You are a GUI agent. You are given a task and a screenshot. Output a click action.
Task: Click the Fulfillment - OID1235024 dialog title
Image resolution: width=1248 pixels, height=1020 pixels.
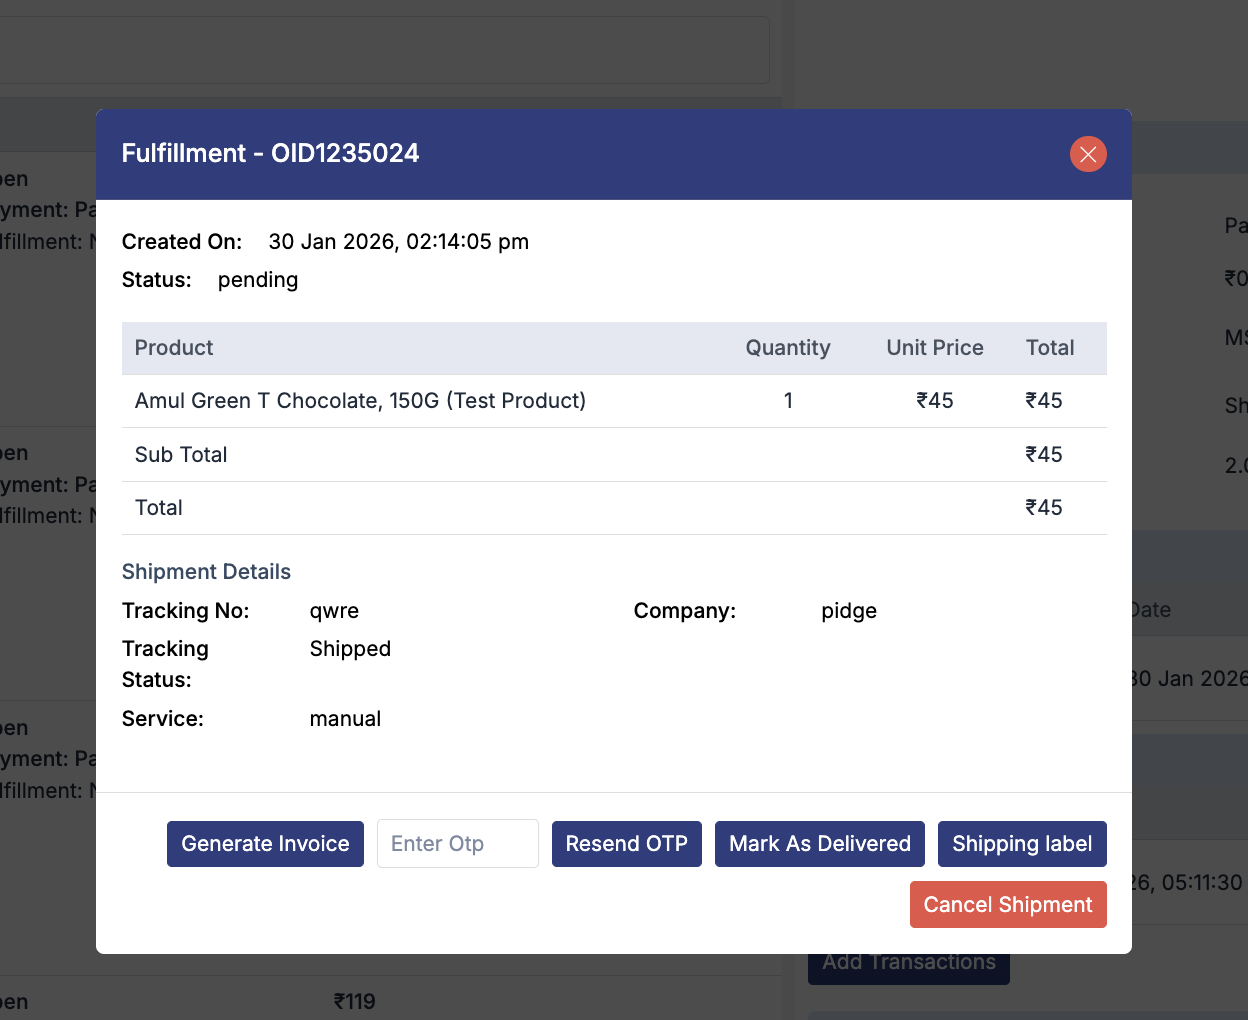pyautogui.click(x=270, y=153)
